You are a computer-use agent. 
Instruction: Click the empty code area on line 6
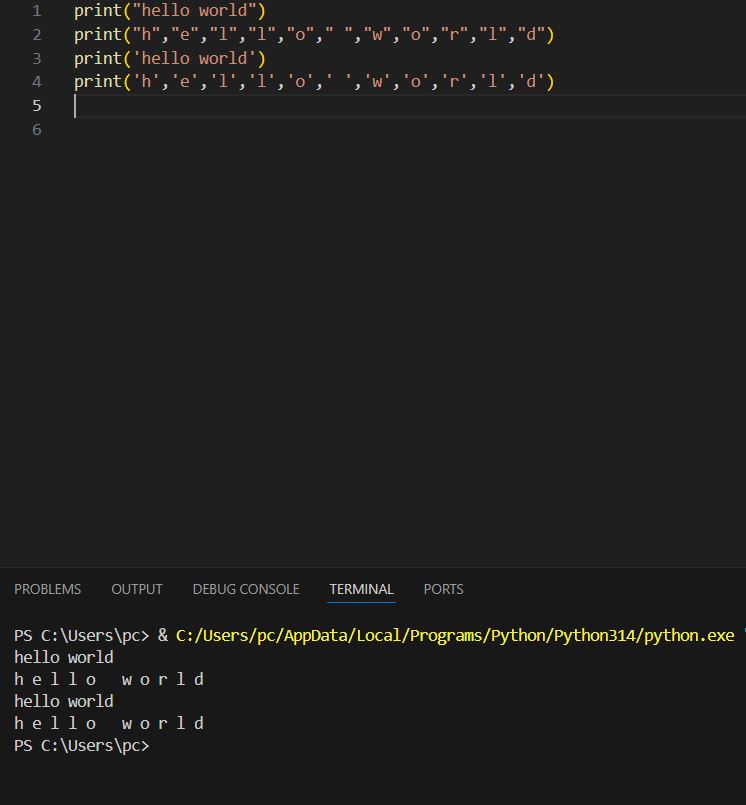[300, 129]
